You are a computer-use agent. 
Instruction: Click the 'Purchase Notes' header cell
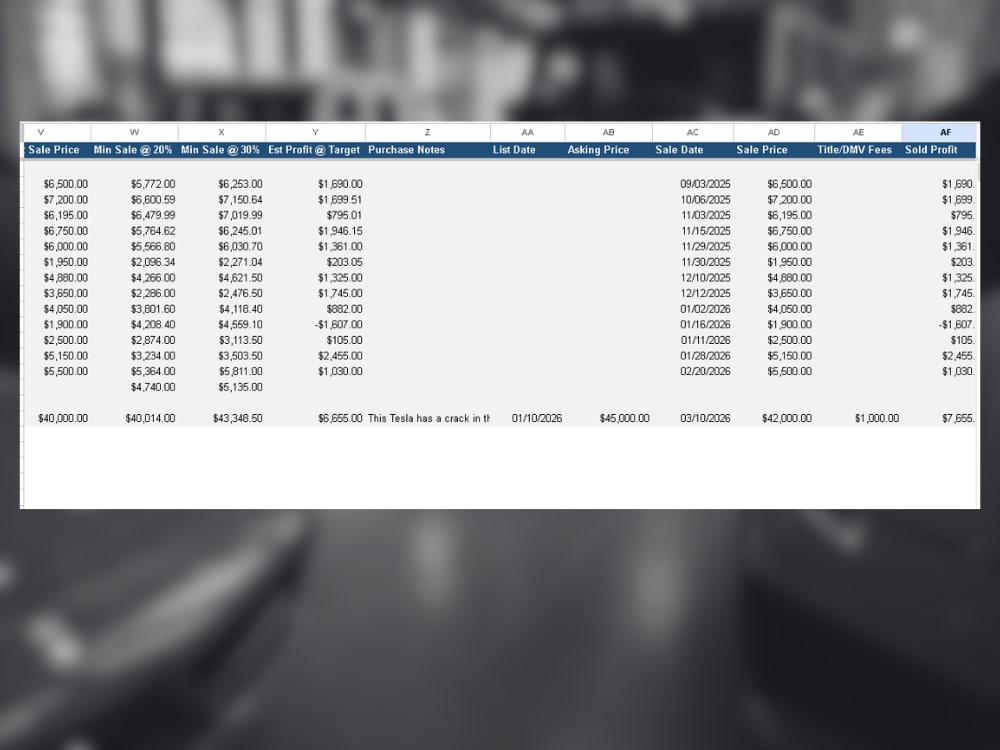tap(427, 150)
